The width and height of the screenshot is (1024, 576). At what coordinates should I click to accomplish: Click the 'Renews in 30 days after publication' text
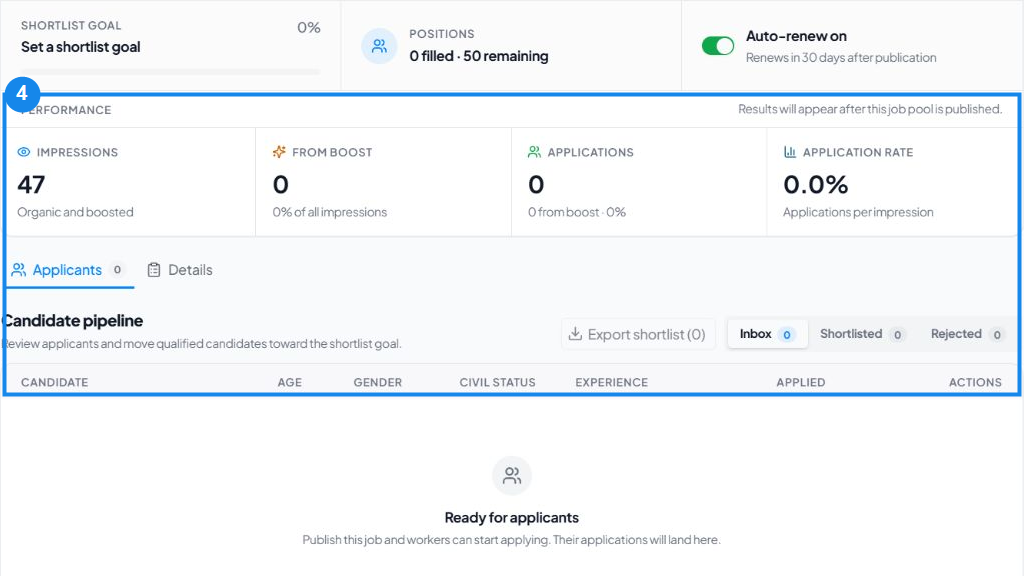(x=841, y=57)
